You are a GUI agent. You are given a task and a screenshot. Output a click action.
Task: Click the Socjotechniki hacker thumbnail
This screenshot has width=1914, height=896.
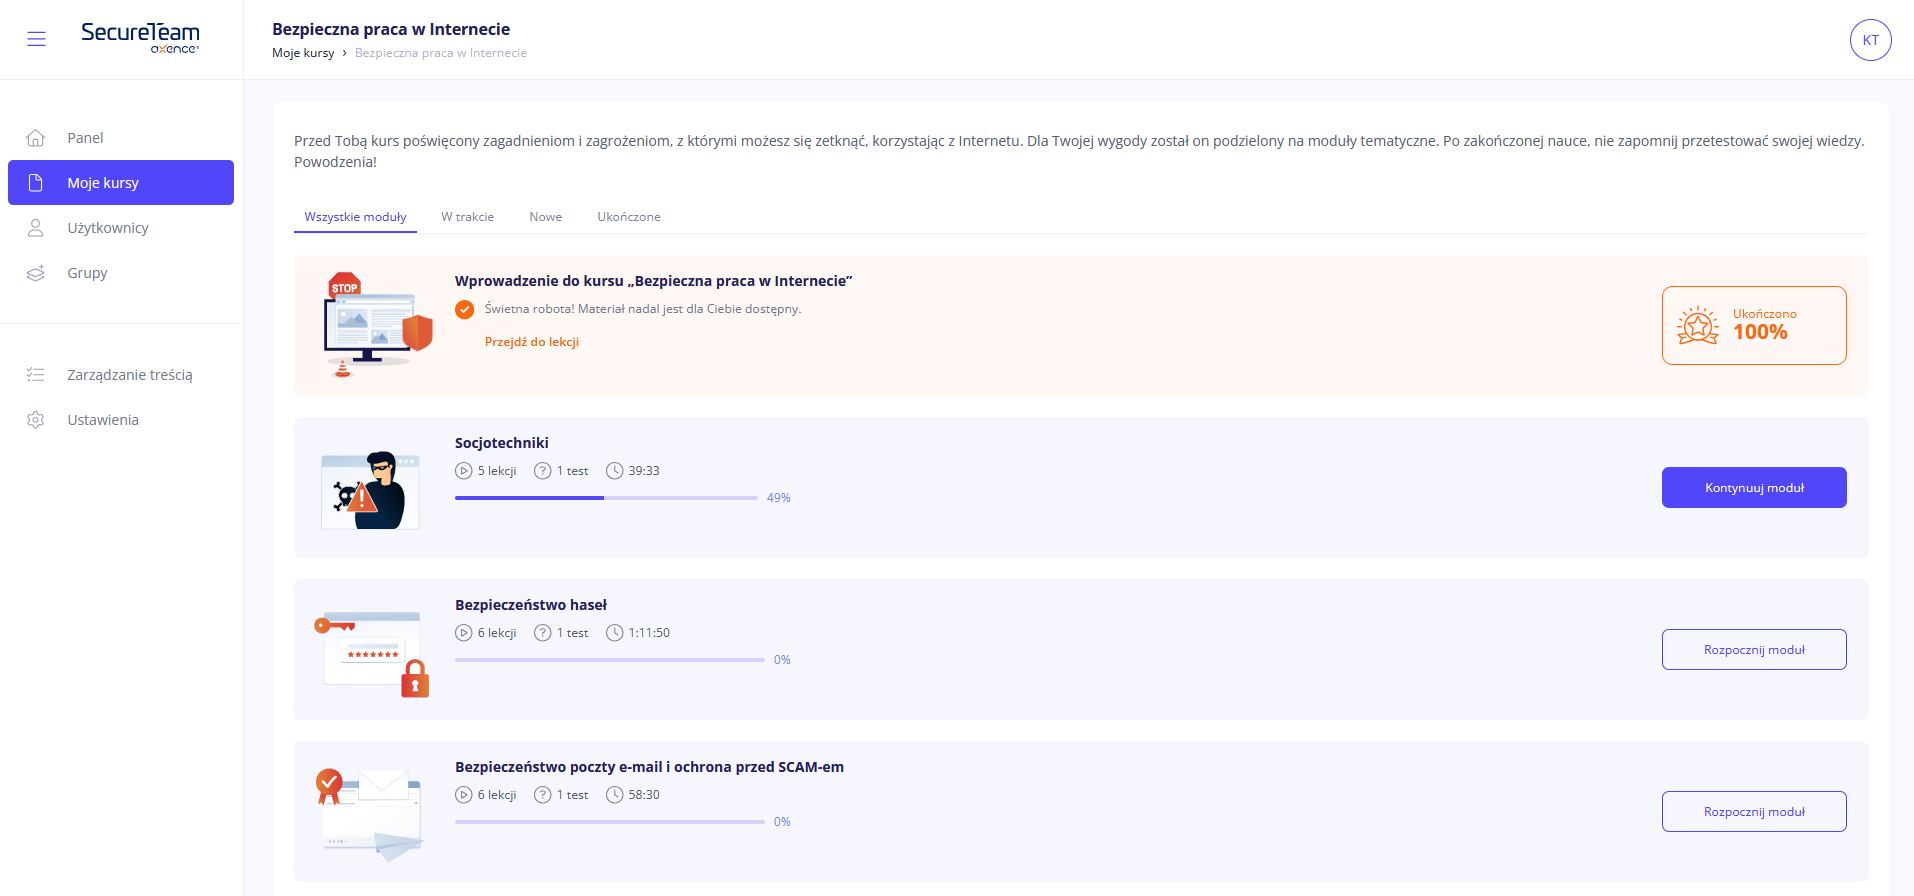(370, 490)
